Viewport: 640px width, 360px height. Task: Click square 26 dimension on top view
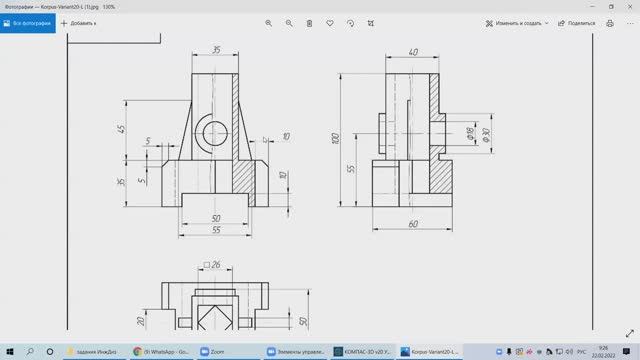pyautogui.click(x=212, y=265)
